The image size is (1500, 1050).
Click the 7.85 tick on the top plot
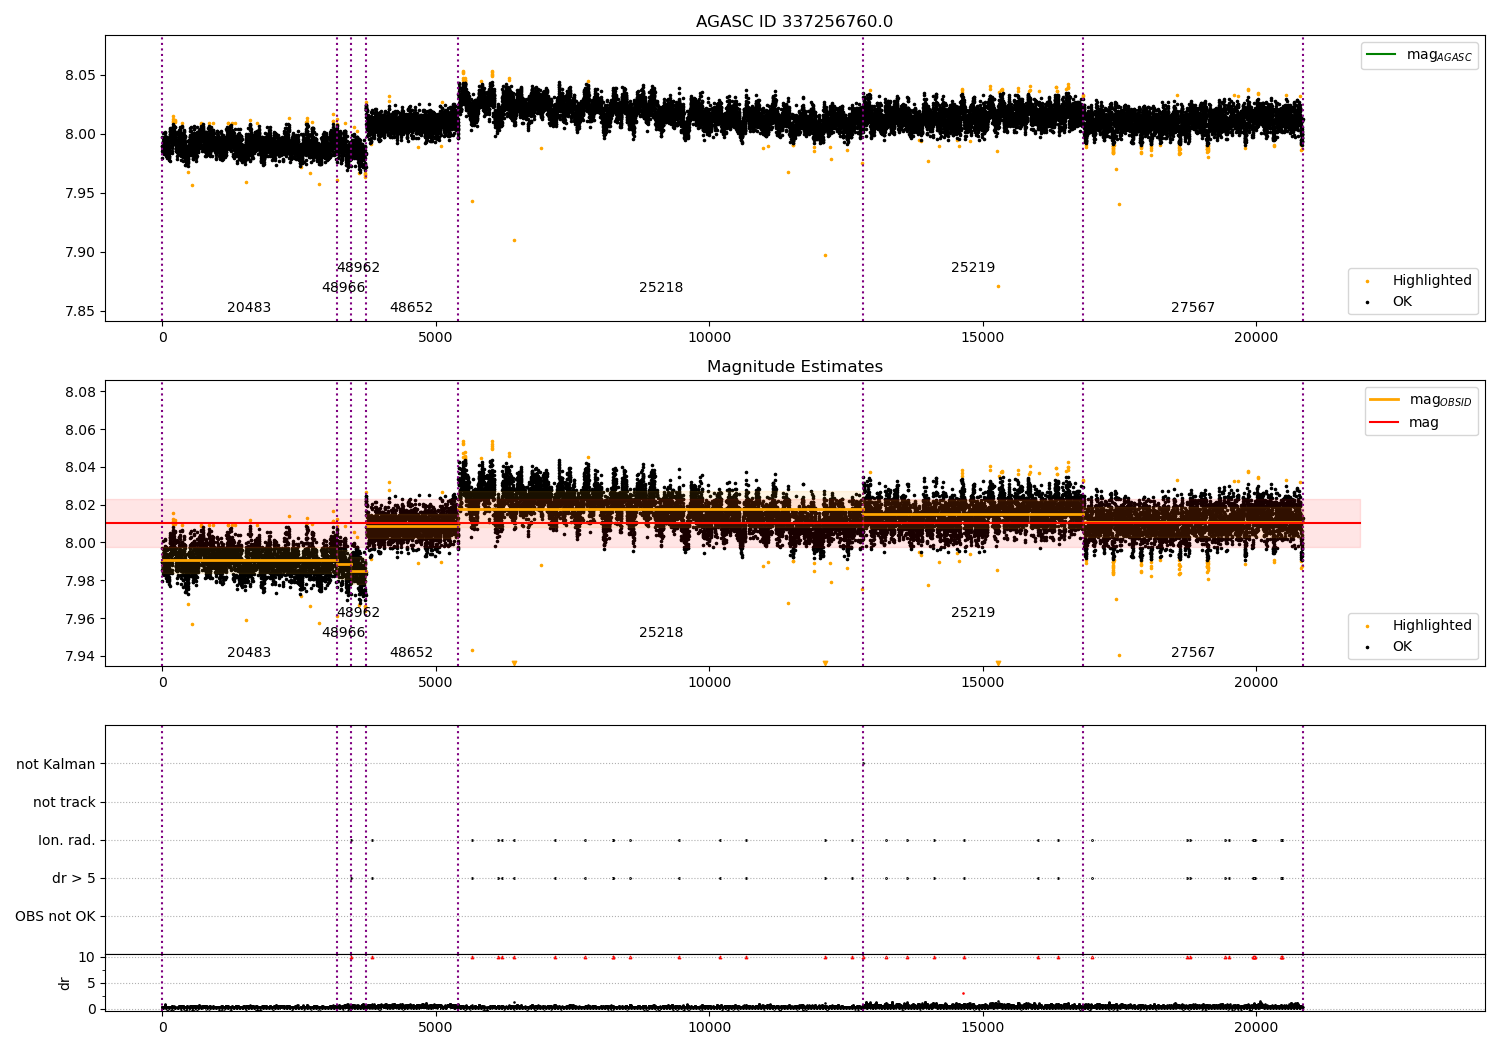[x=80, y=312]
